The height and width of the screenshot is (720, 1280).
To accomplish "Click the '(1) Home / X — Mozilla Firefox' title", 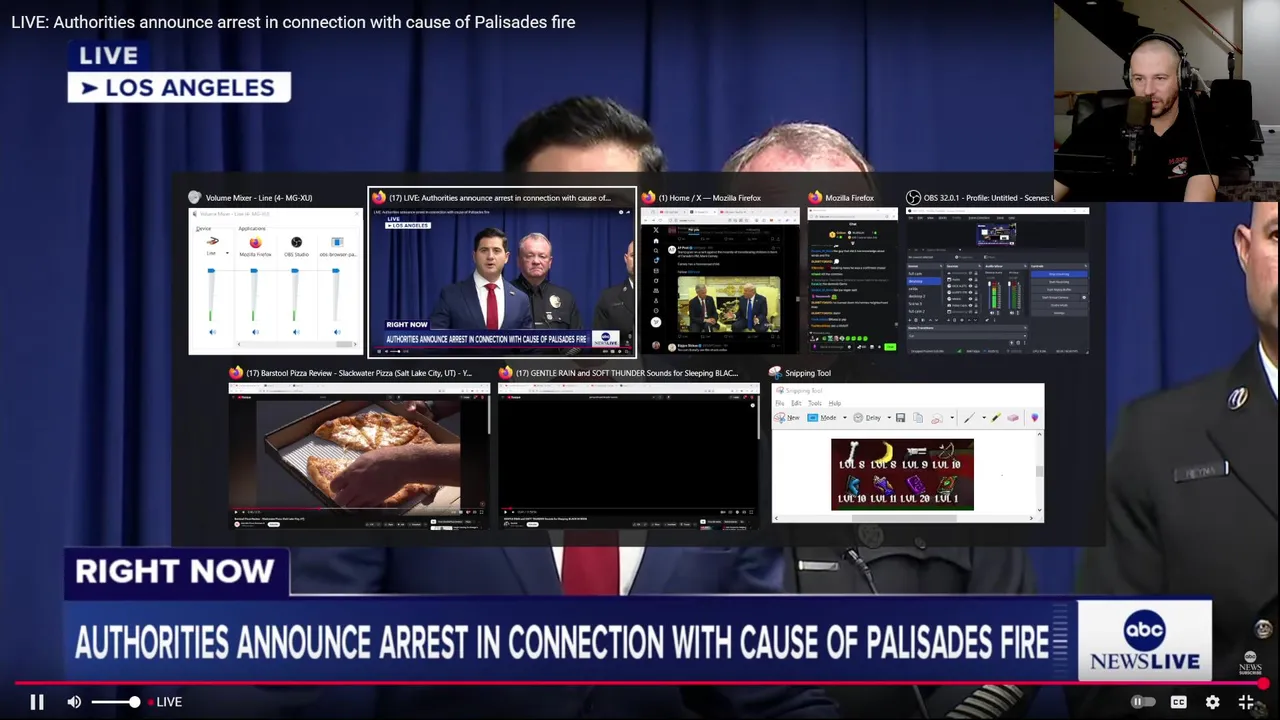I will 710,198.
